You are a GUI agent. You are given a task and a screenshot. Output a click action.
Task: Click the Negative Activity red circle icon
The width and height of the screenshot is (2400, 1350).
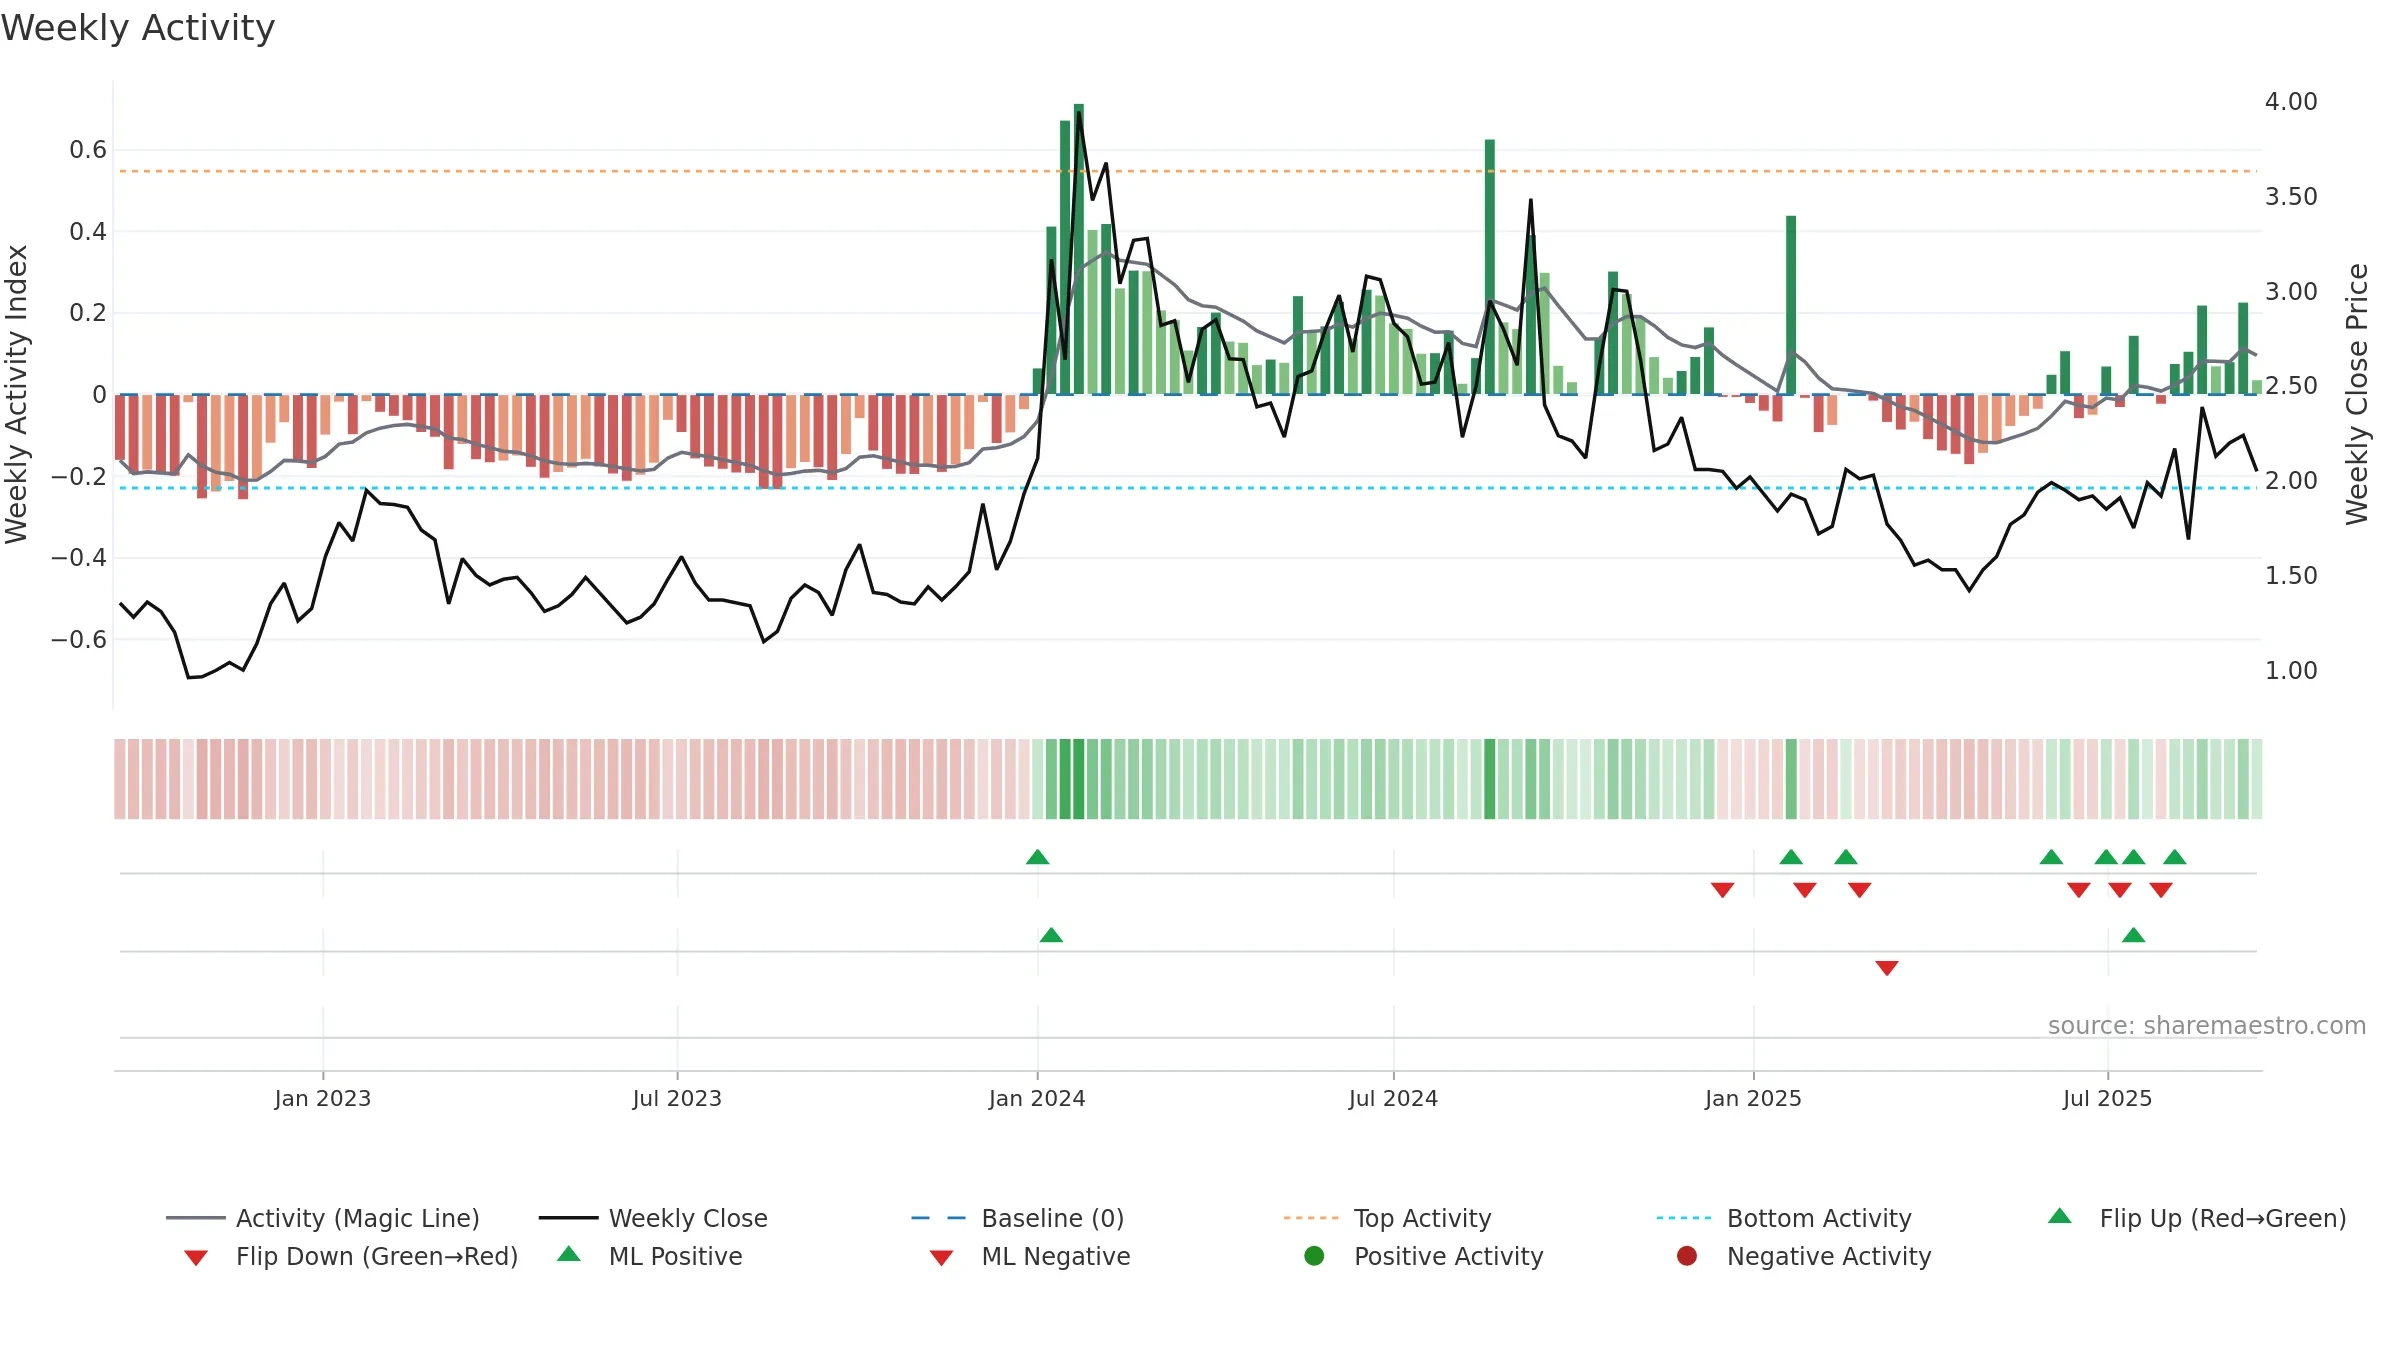pyautogui.click(x=1687, y=1255)
